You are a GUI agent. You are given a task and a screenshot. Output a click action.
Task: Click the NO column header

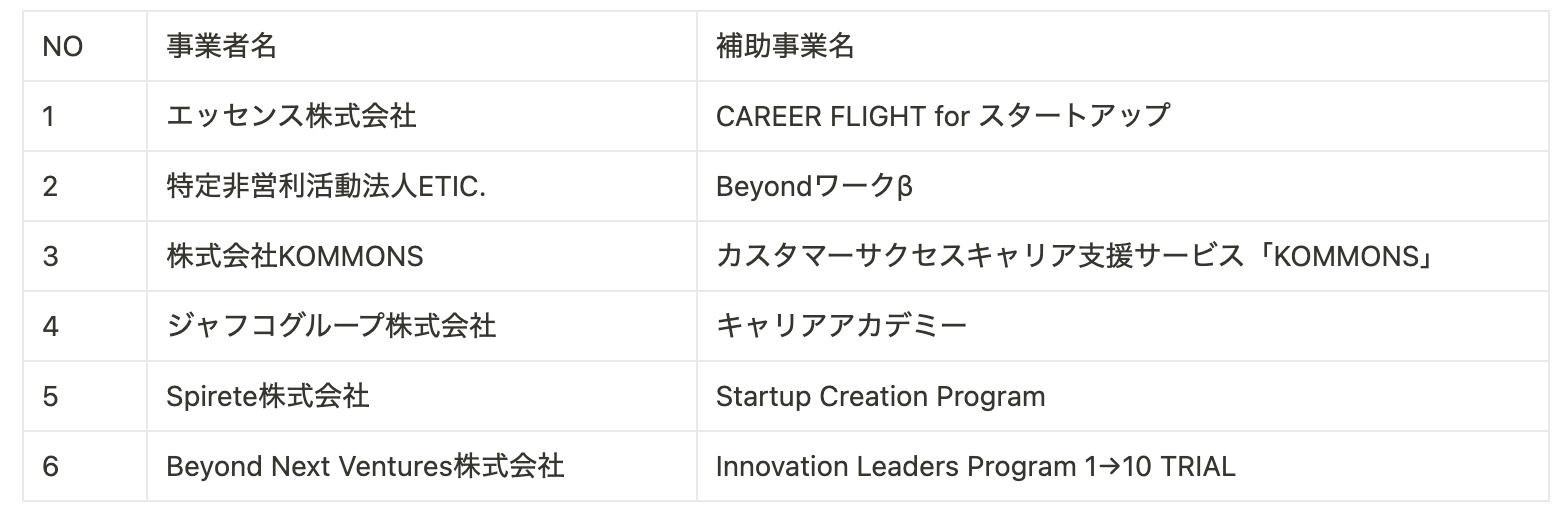pyautogui.click(x=62, y=47)
